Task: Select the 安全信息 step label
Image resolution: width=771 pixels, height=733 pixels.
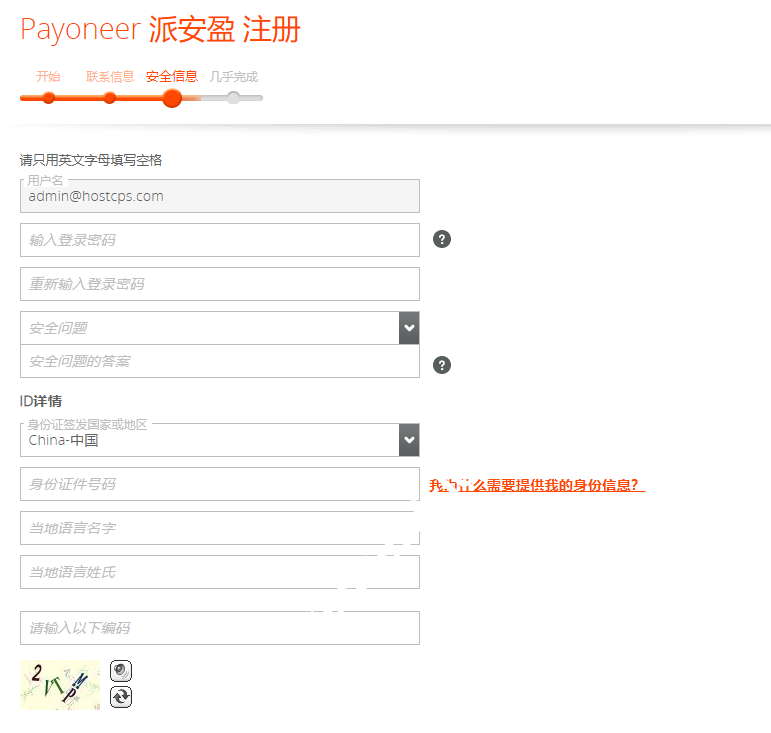Action: pyautogui.click(x=171, y=76)
